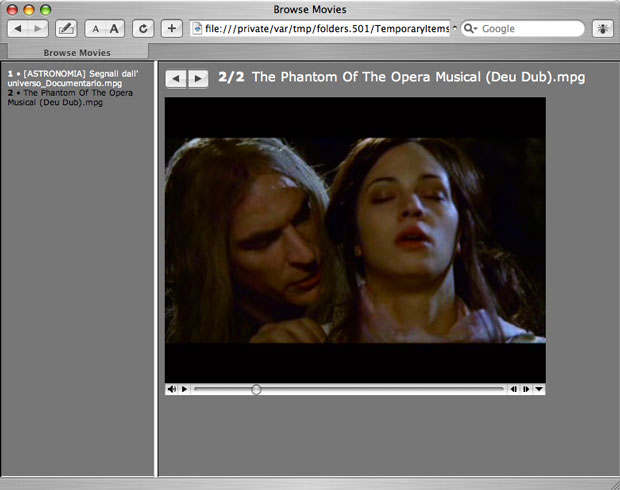Open the ASTRONOMIA Segnali dall'universo movie link
The width and height of the screenshot is (620, 490).
(73, 78)
